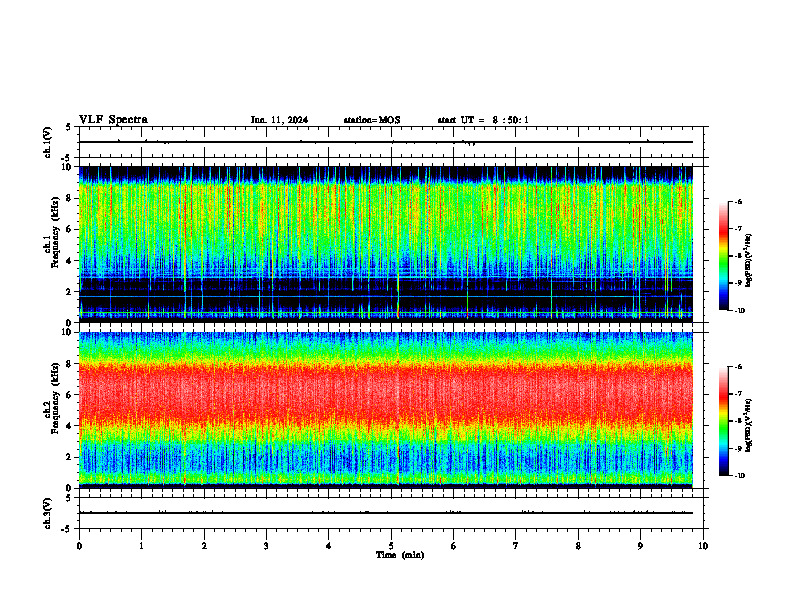
Task: Click the ch.2 spectrogram color bar
Action: [724, 421]
